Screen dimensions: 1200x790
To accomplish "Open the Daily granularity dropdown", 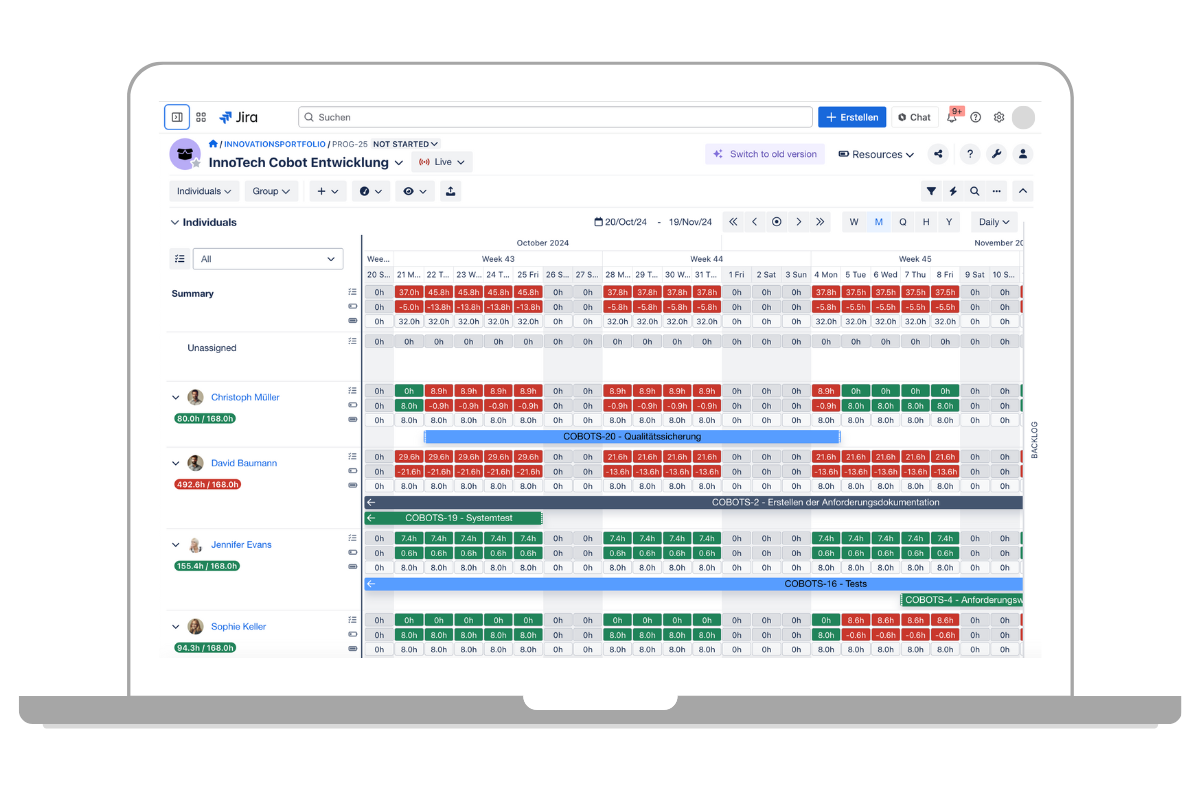I will 995,222.
